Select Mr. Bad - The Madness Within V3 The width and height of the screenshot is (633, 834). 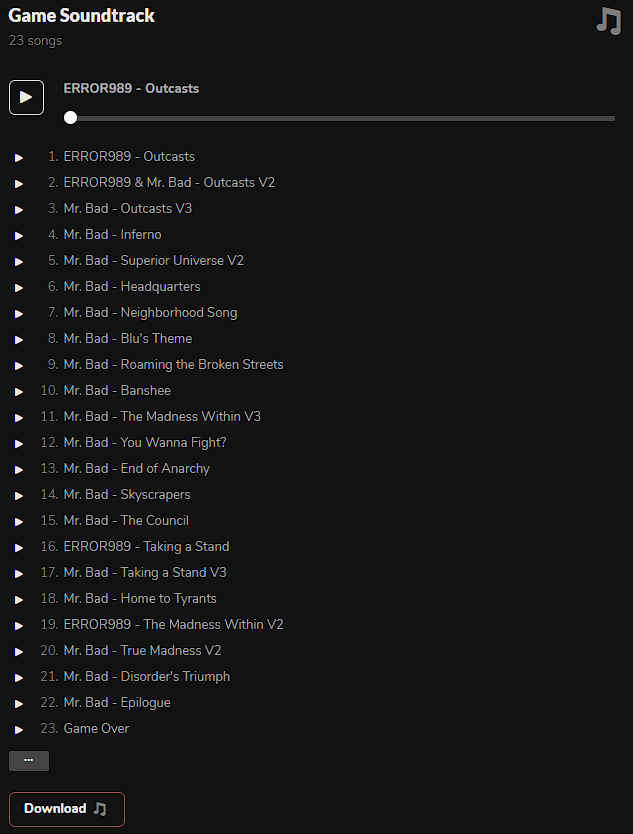tap(162, 416)
